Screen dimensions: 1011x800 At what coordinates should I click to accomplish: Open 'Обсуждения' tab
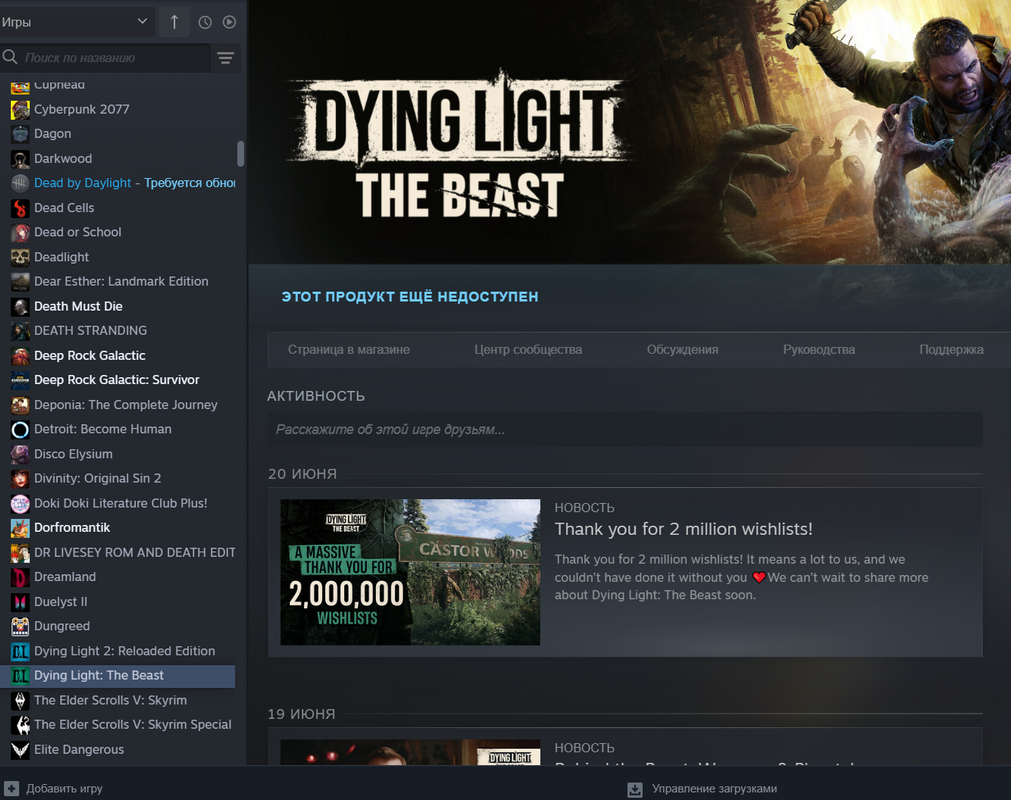click(x=682, y=349)
